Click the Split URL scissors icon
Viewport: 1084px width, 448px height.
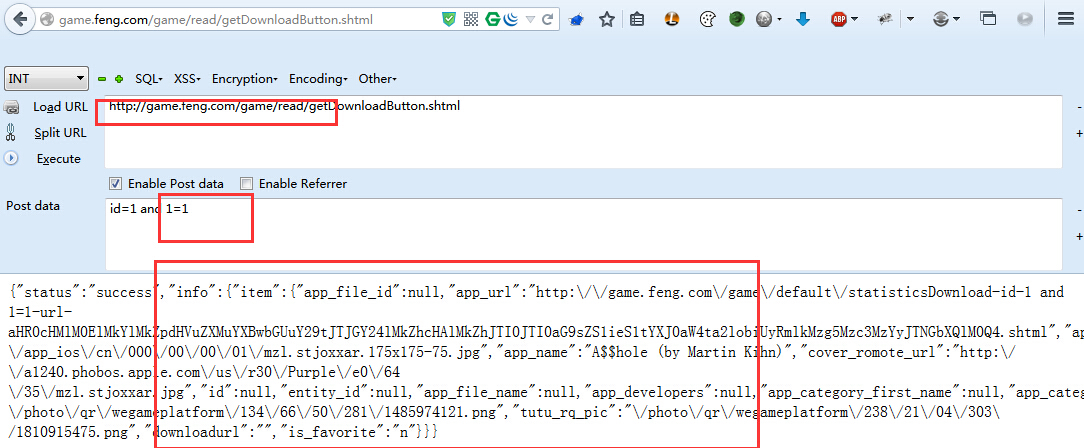tap(10, 132)
